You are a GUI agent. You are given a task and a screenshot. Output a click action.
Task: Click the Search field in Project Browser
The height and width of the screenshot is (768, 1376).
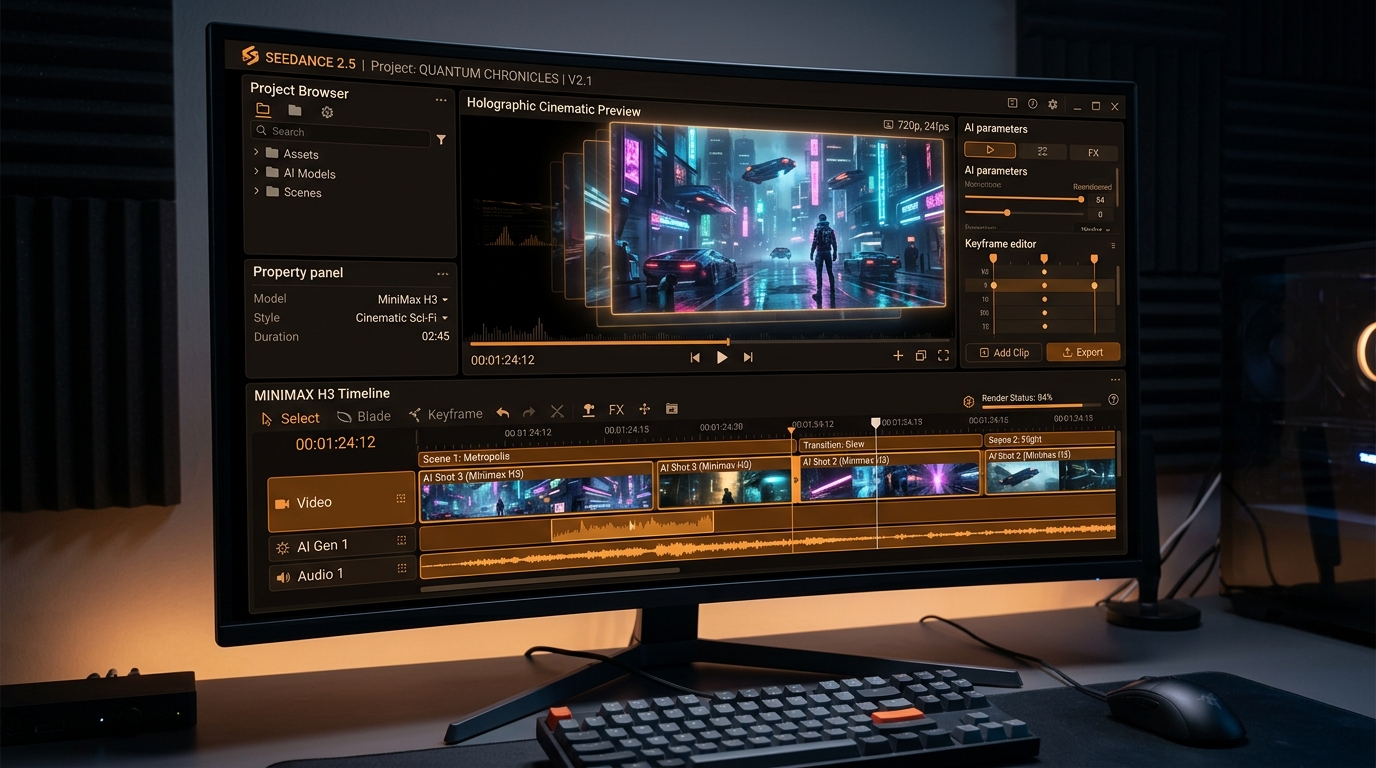click(340, 132)
